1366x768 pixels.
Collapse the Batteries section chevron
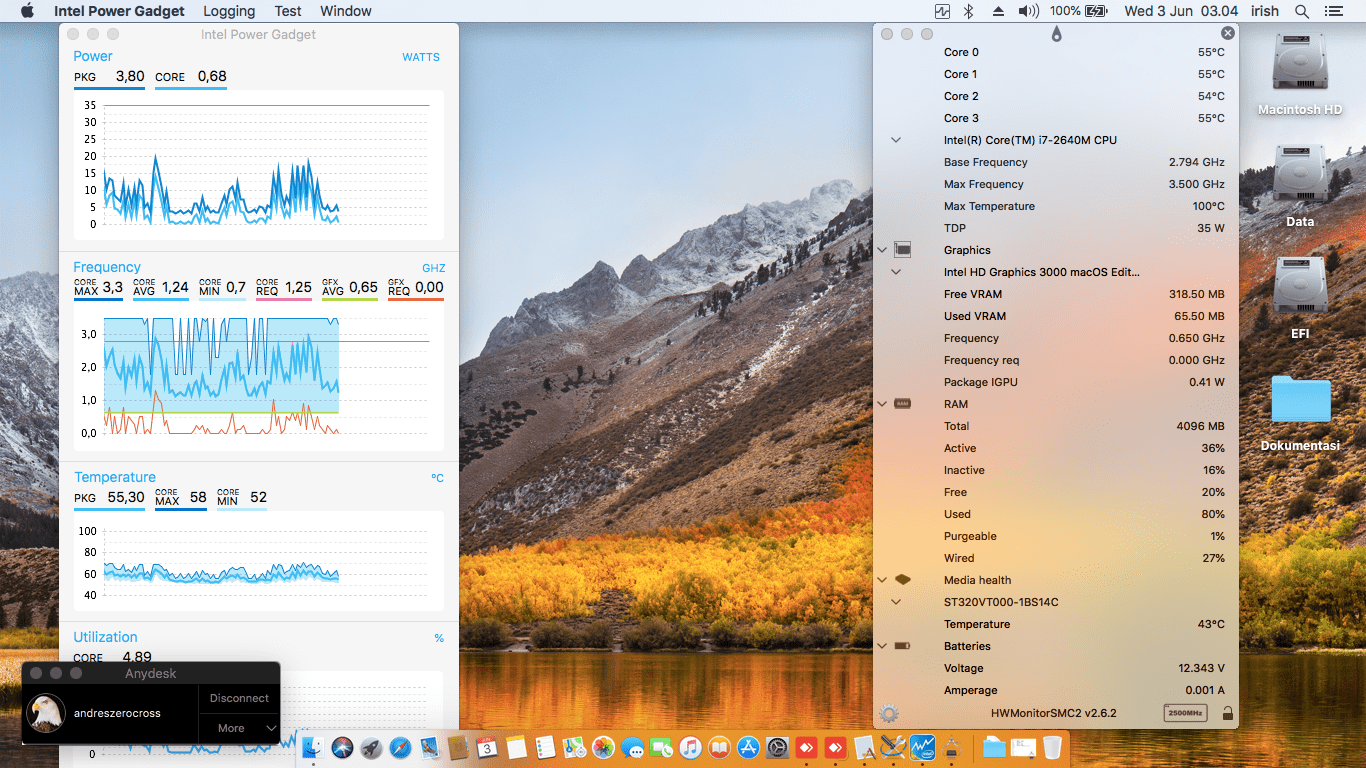coord(882,646)
